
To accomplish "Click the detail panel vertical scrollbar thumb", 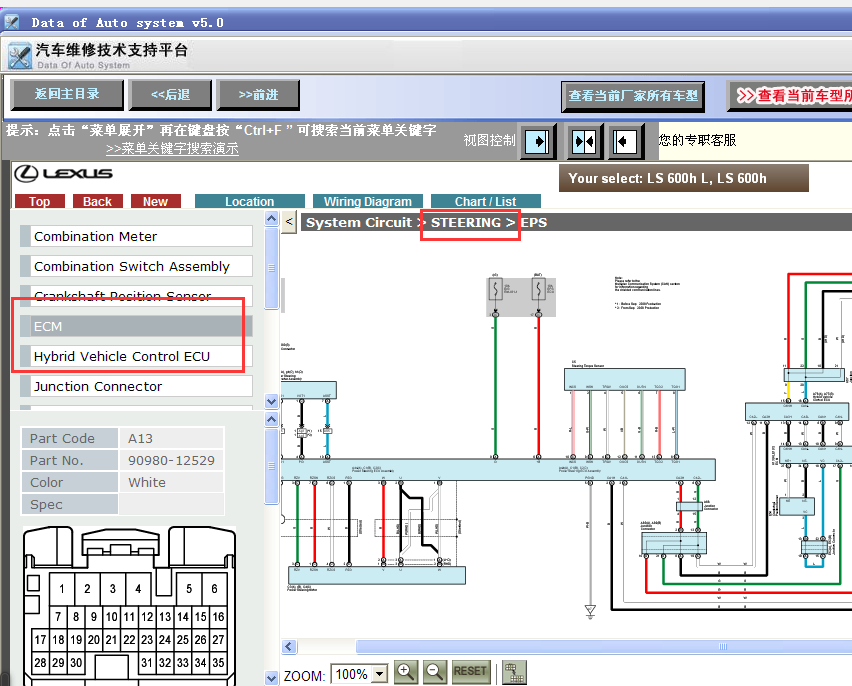I will 272,466.
